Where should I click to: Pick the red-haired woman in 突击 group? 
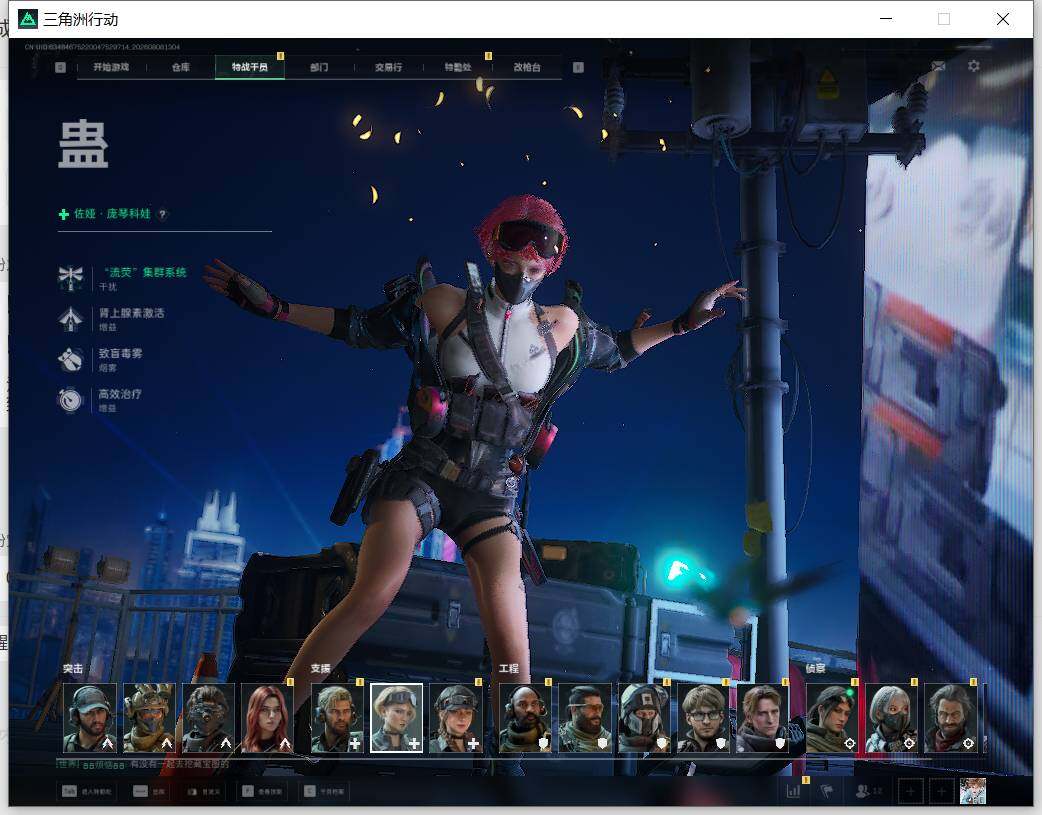pos(267,718)
